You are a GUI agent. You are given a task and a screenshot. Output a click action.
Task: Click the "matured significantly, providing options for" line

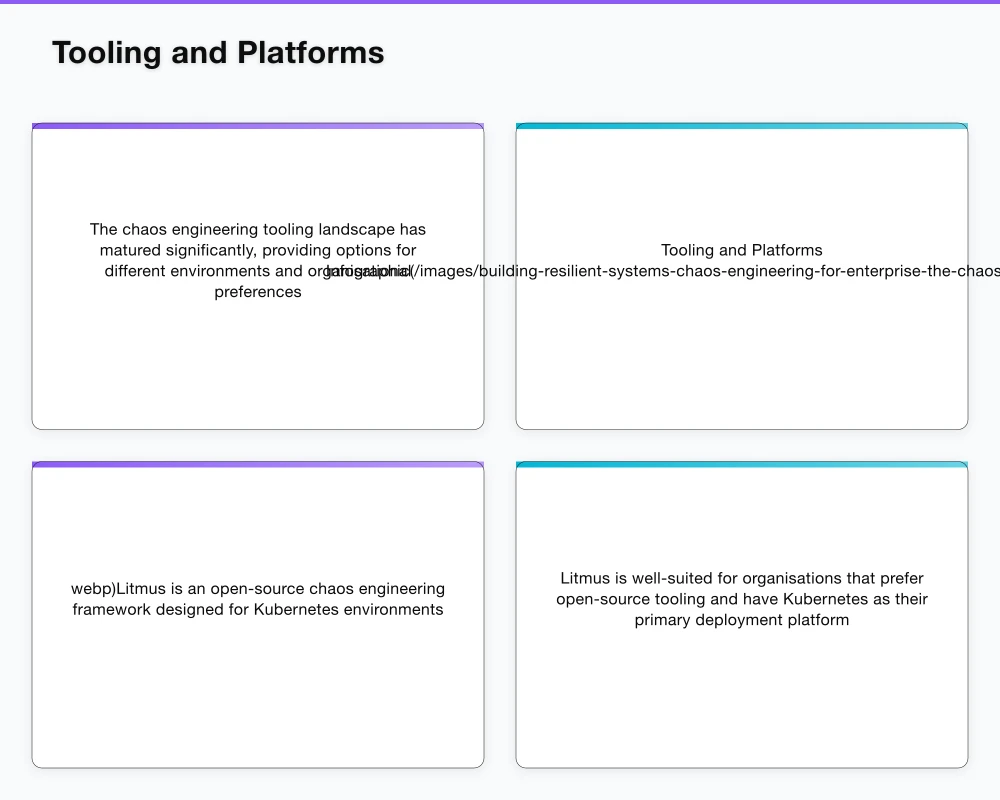click(x=258, y=250)
